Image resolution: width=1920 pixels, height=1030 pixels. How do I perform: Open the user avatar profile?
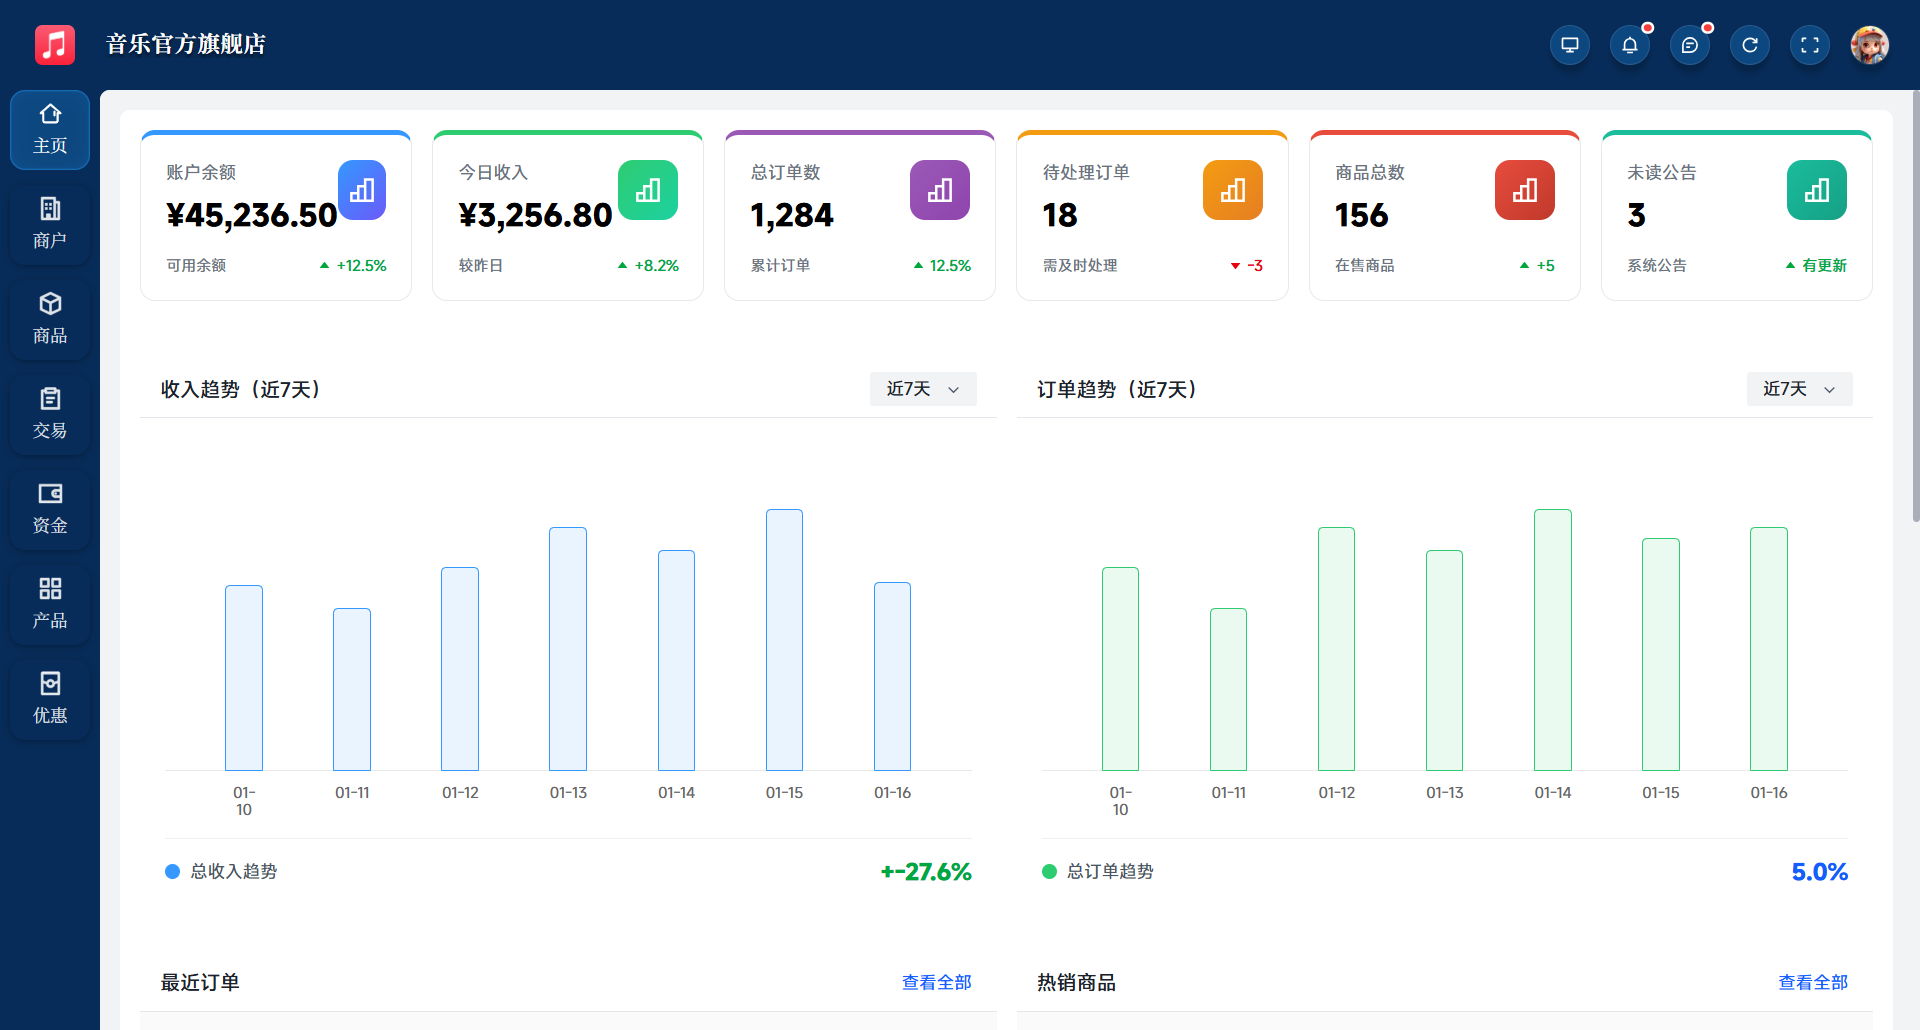click(1869, 45)
